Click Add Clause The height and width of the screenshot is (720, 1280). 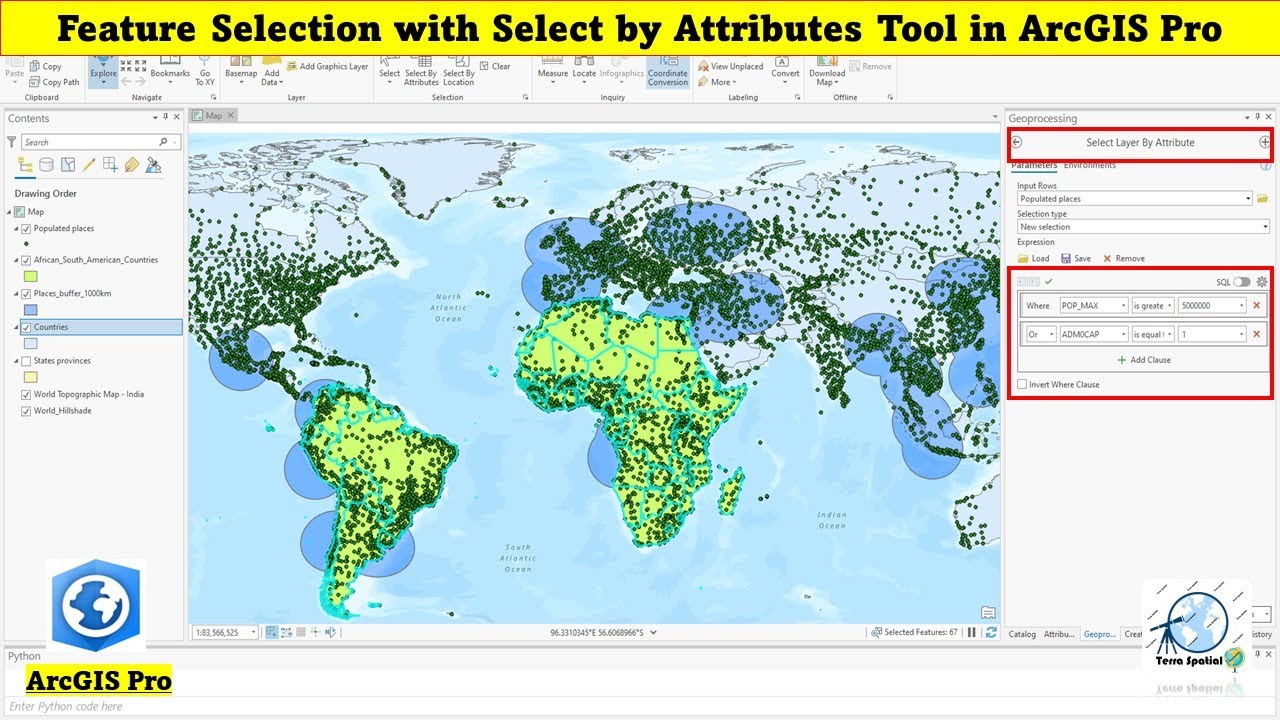coord(1144,360)
